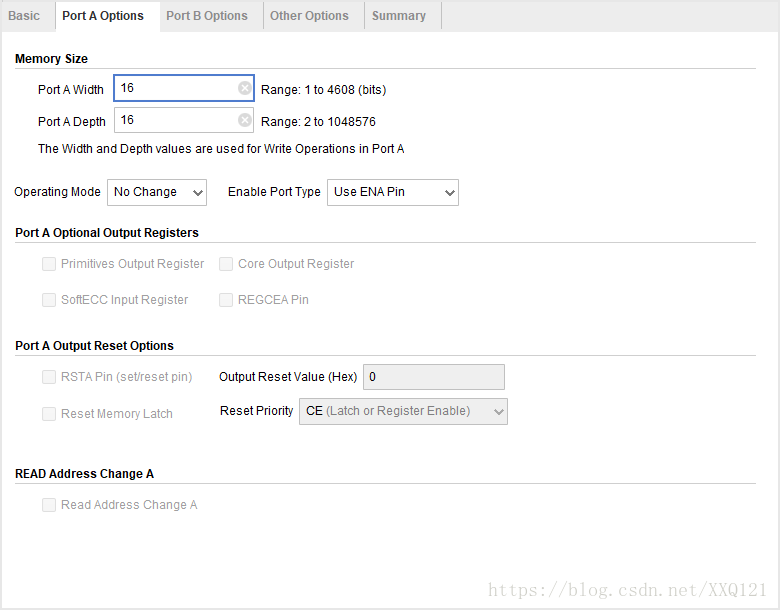Clear the Port A Width field icon
The image size is (780, 610).
[245, 89]
